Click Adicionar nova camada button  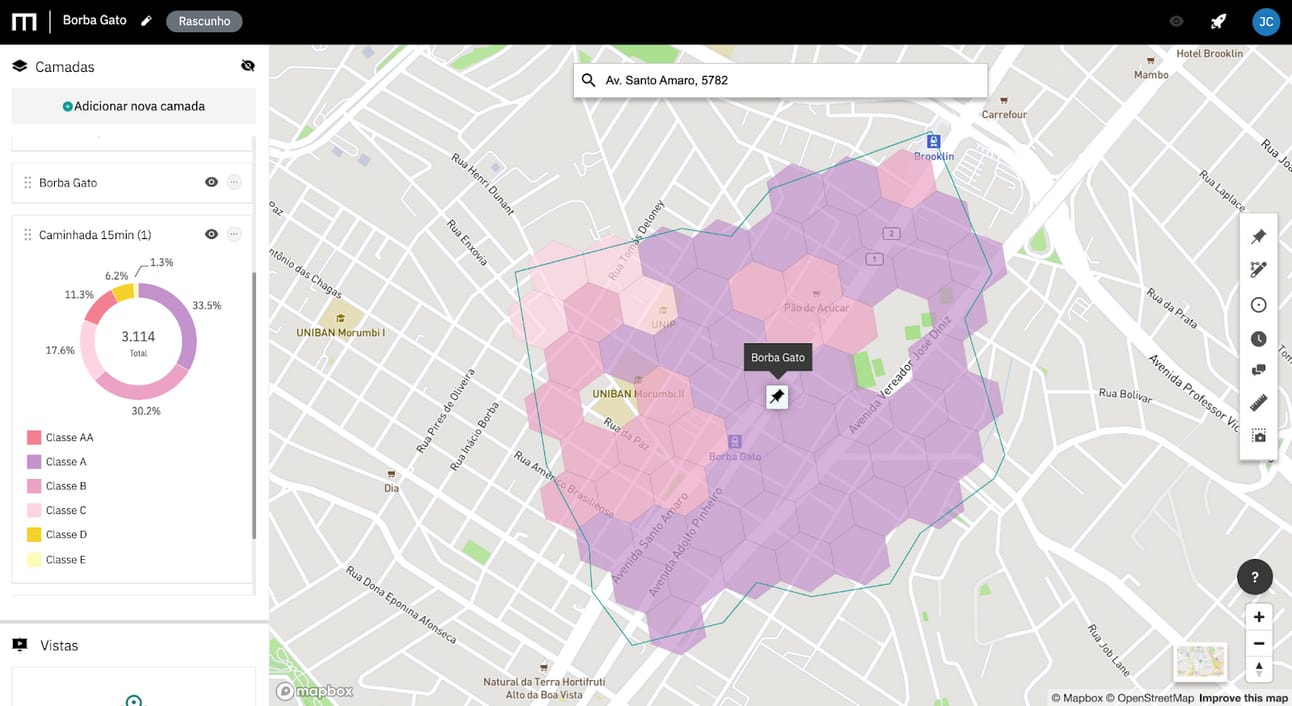134,106
